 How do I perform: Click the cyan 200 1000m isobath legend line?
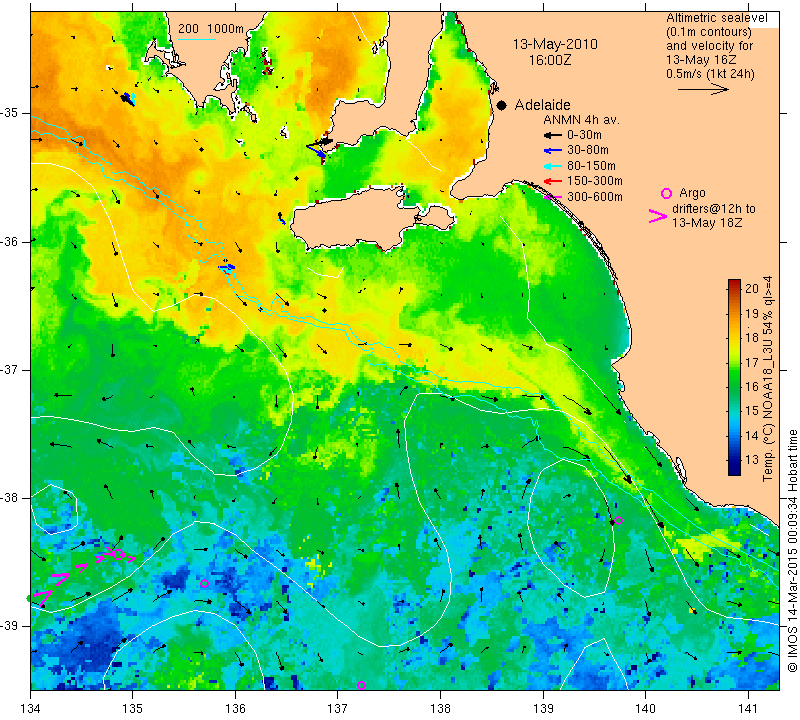pos(197,39)
